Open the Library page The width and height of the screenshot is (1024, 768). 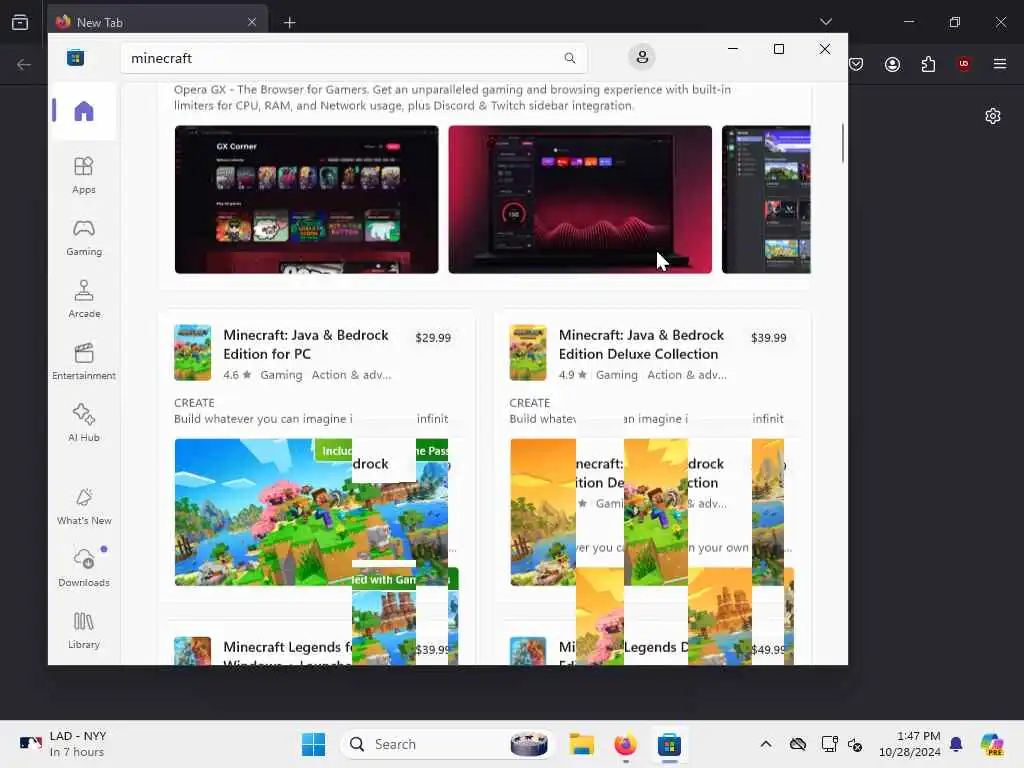point(84,630)
